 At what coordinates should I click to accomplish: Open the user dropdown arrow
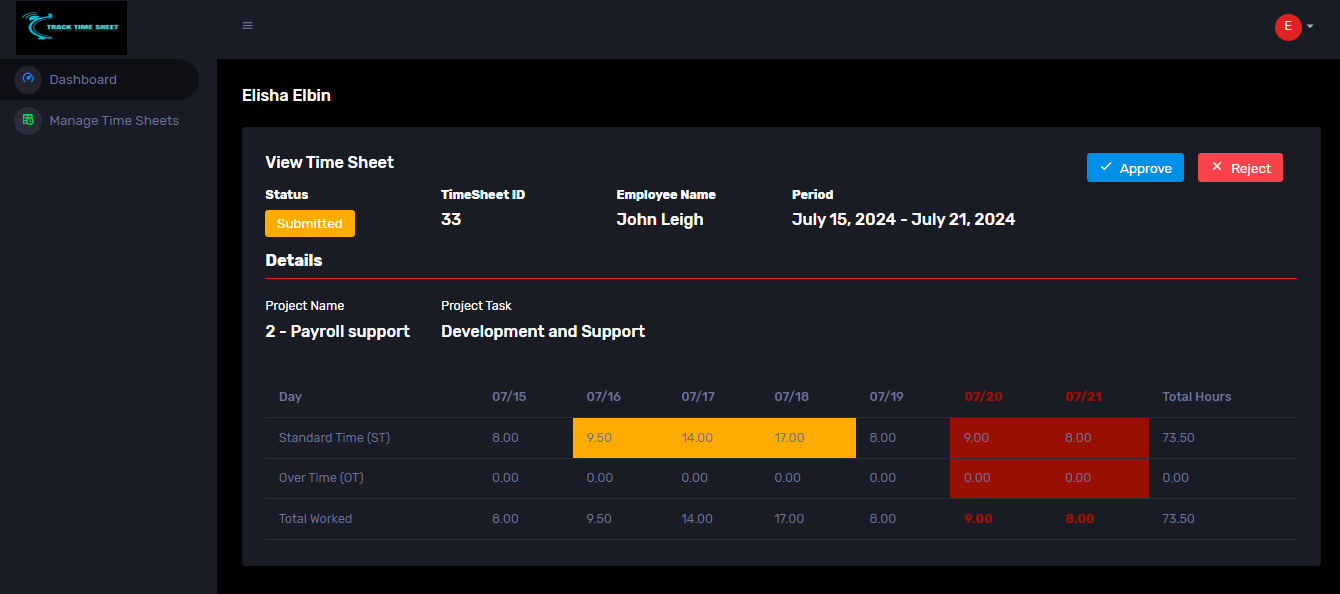tap(1310, 27)
